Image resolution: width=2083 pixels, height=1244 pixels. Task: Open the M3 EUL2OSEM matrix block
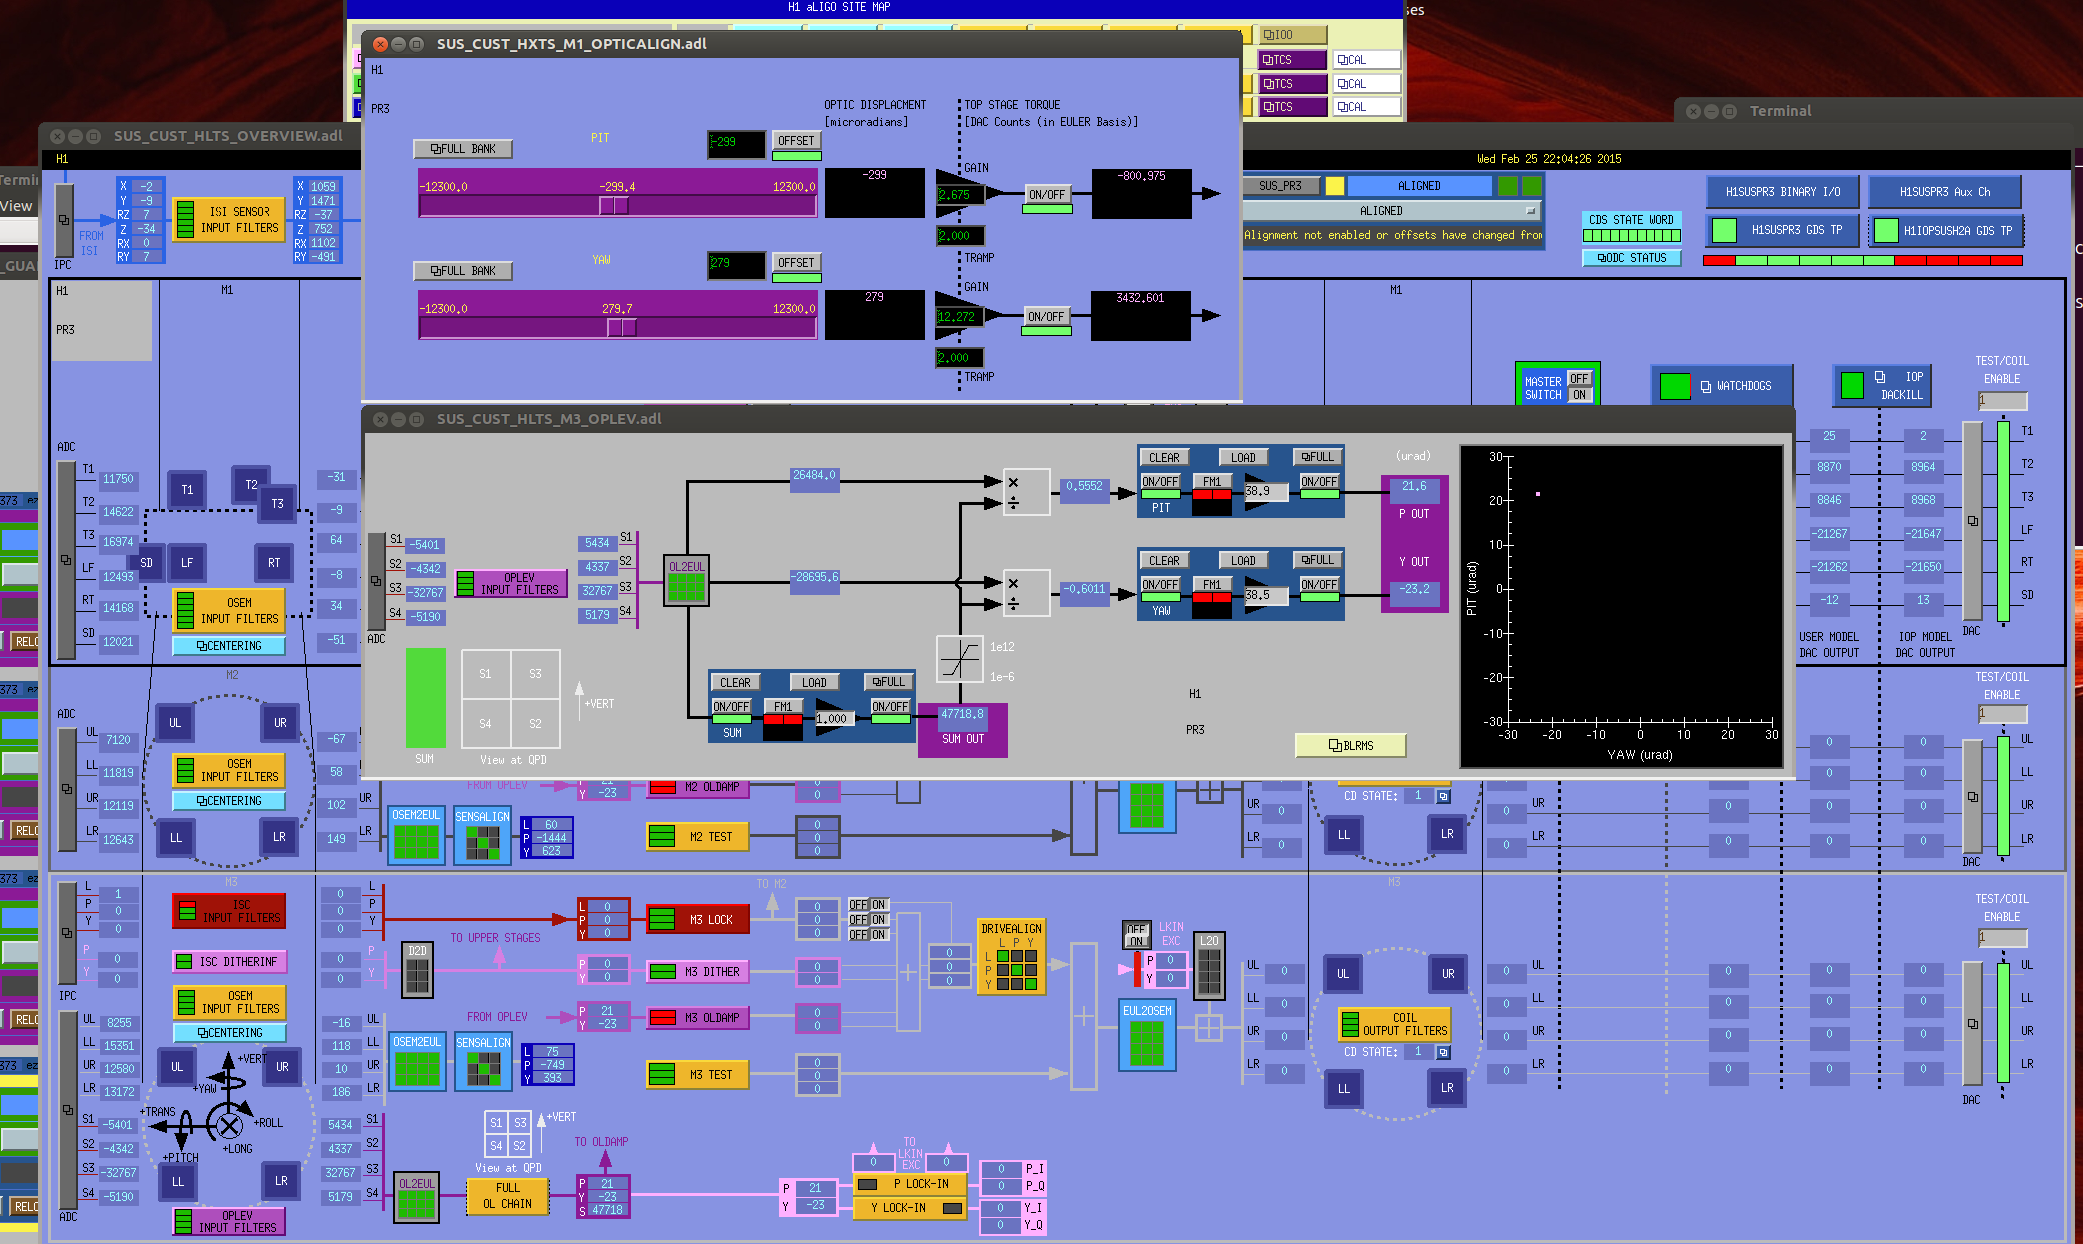tap(1147, 1037)
